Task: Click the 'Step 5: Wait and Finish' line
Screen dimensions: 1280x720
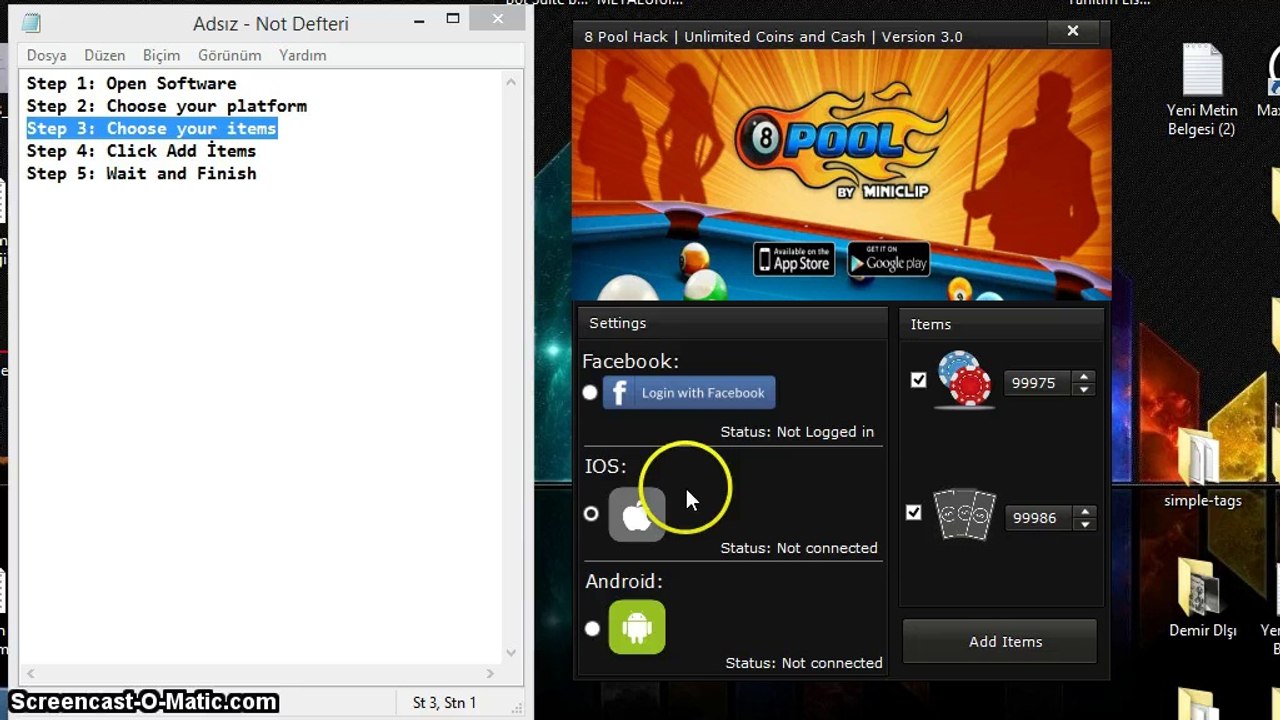Action: (x=141, y=174)
